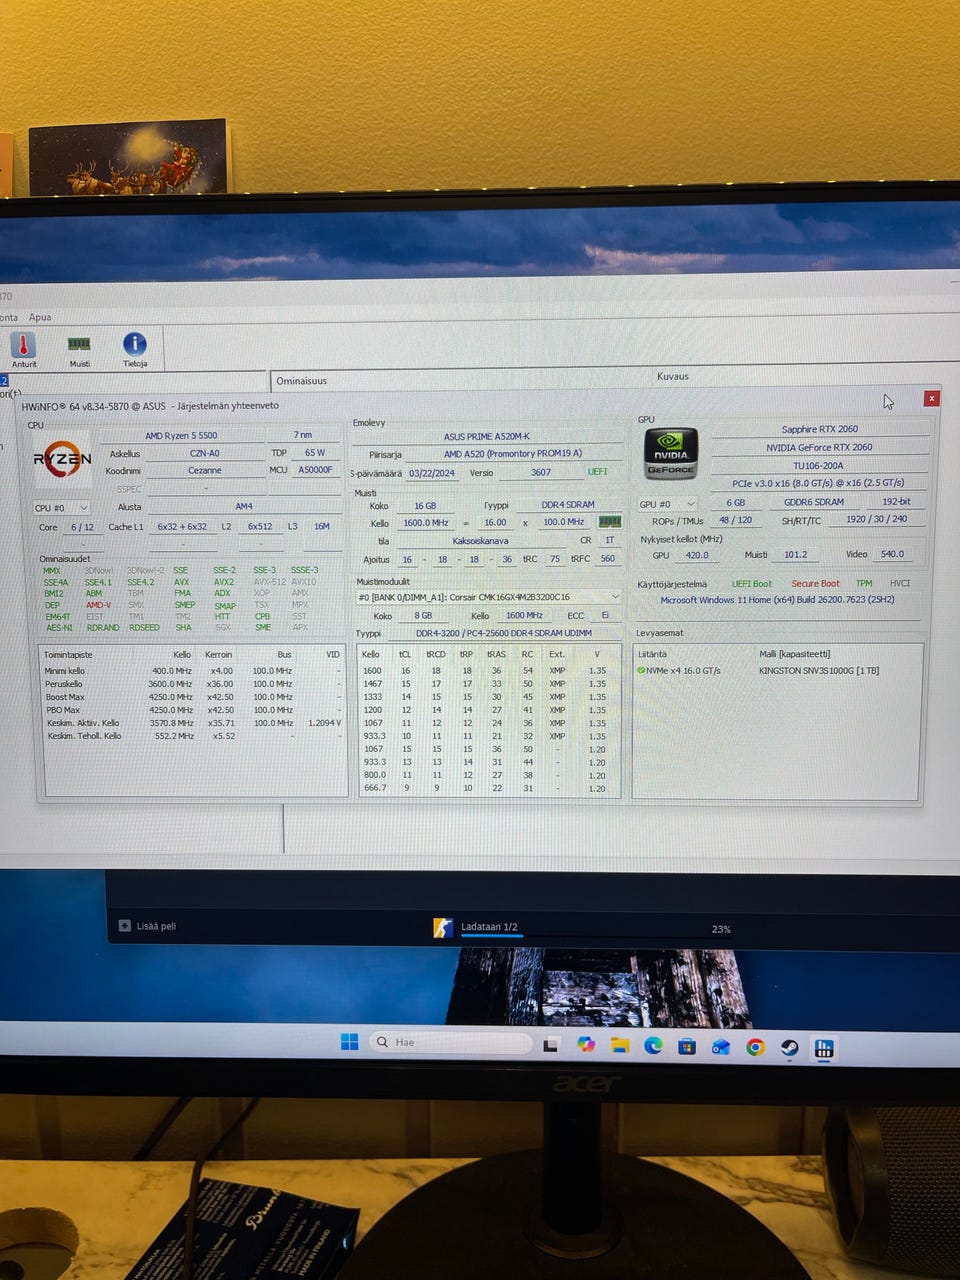Click the UEFI label beside BIOS version
The width and height of the screenshot is (960, 1280).
pyautogui.click(x=597, y=472)
